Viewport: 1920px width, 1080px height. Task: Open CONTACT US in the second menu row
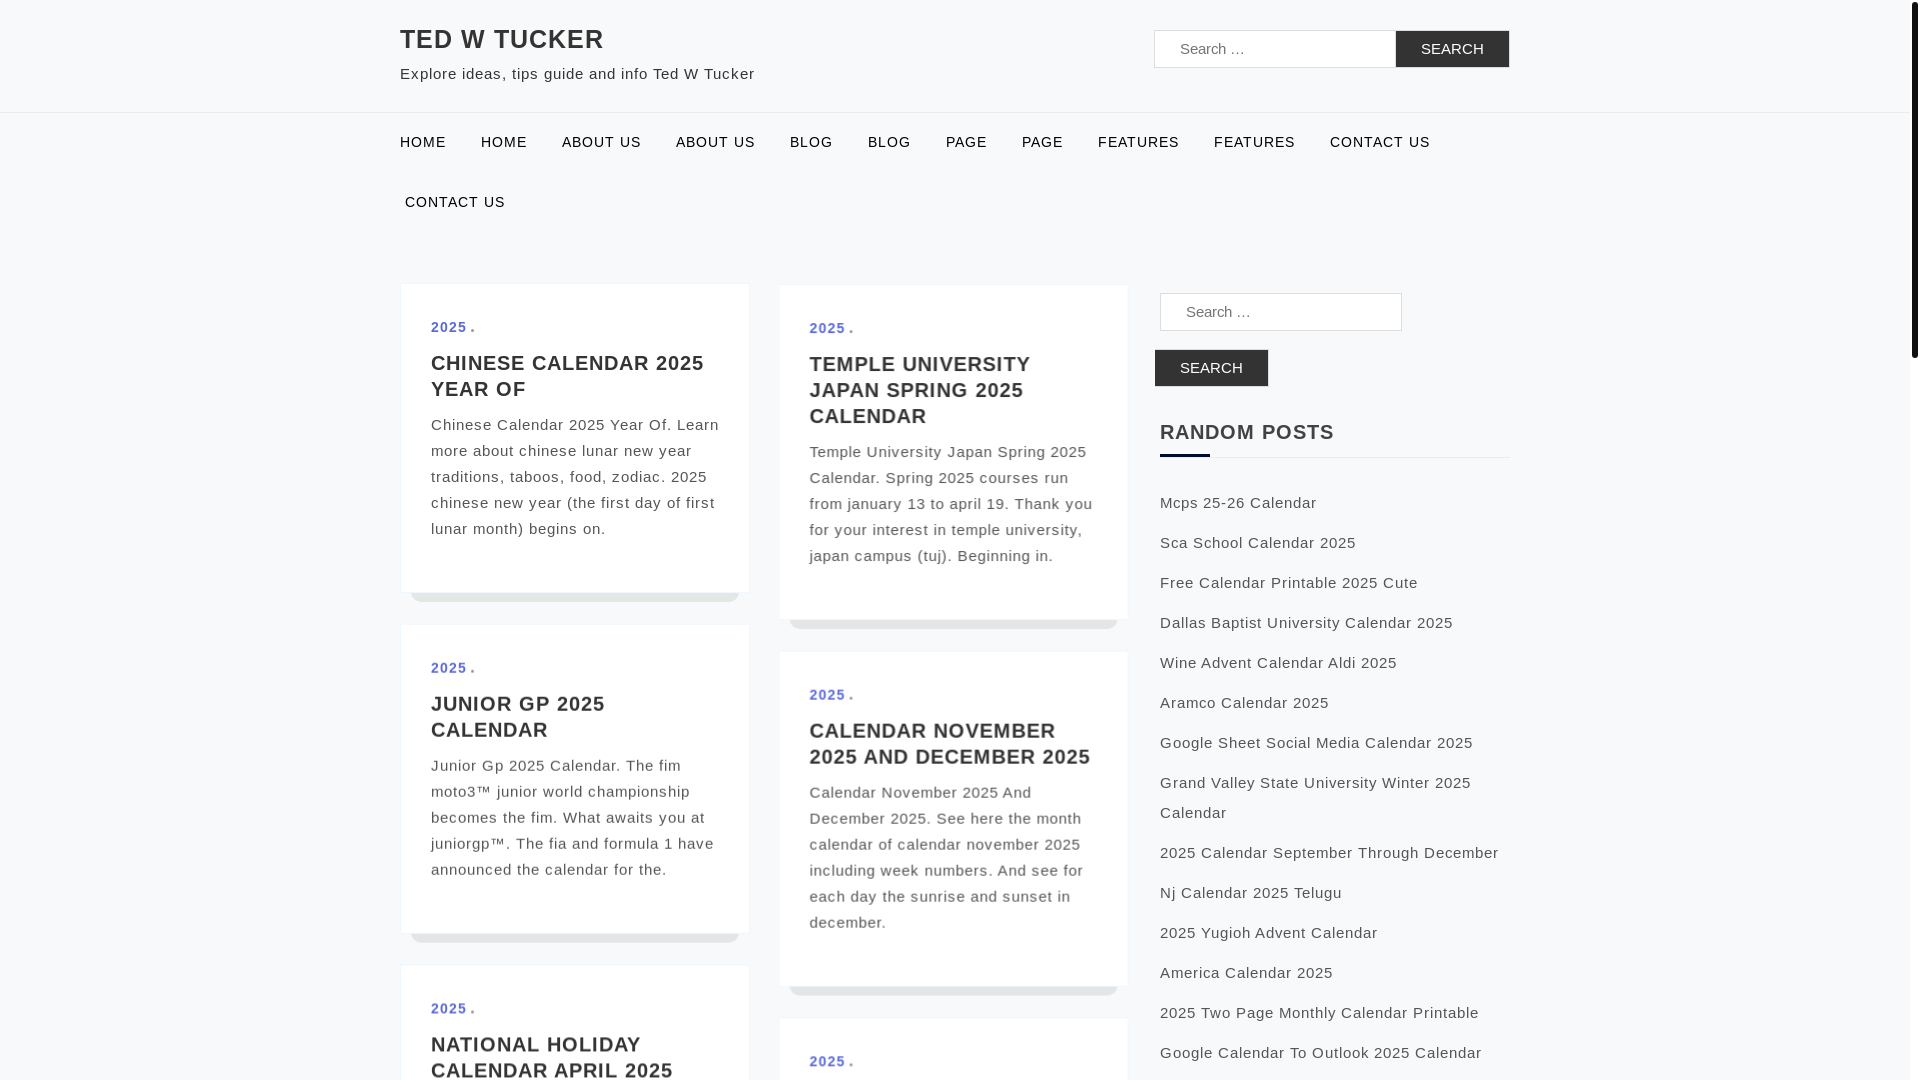pyautogui.click(x=455, y=202)
